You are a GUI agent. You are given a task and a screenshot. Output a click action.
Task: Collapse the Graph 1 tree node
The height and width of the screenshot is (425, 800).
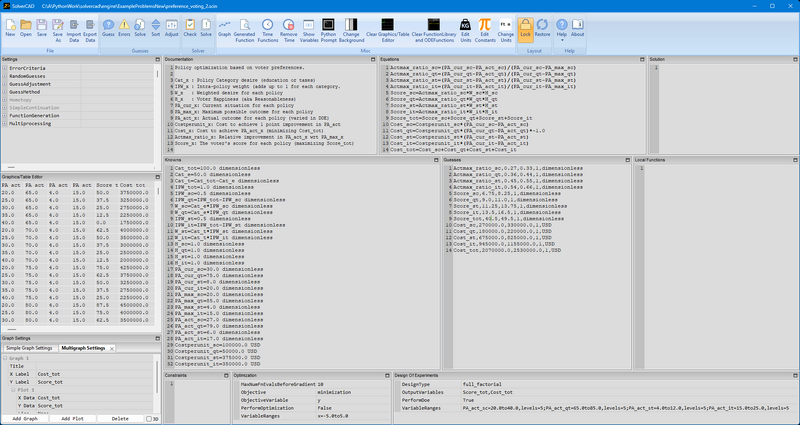coord(5,358)
